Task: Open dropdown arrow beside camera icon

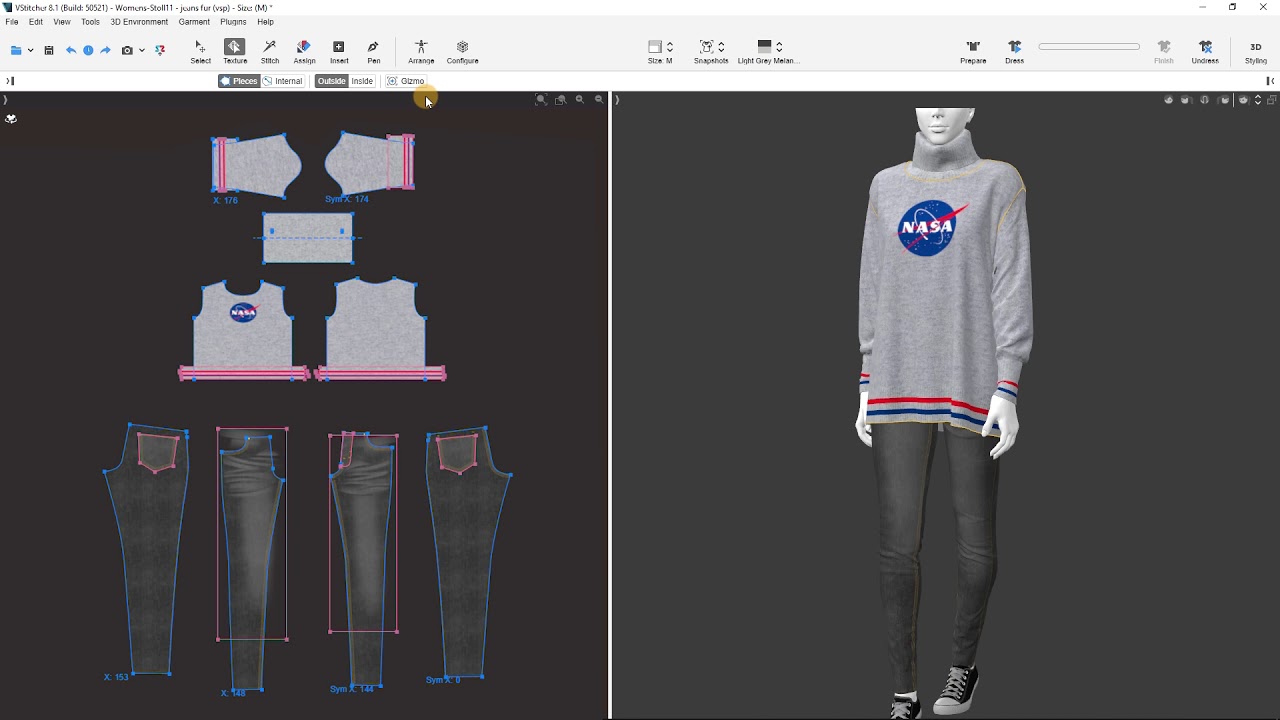Action: point(142,50)
